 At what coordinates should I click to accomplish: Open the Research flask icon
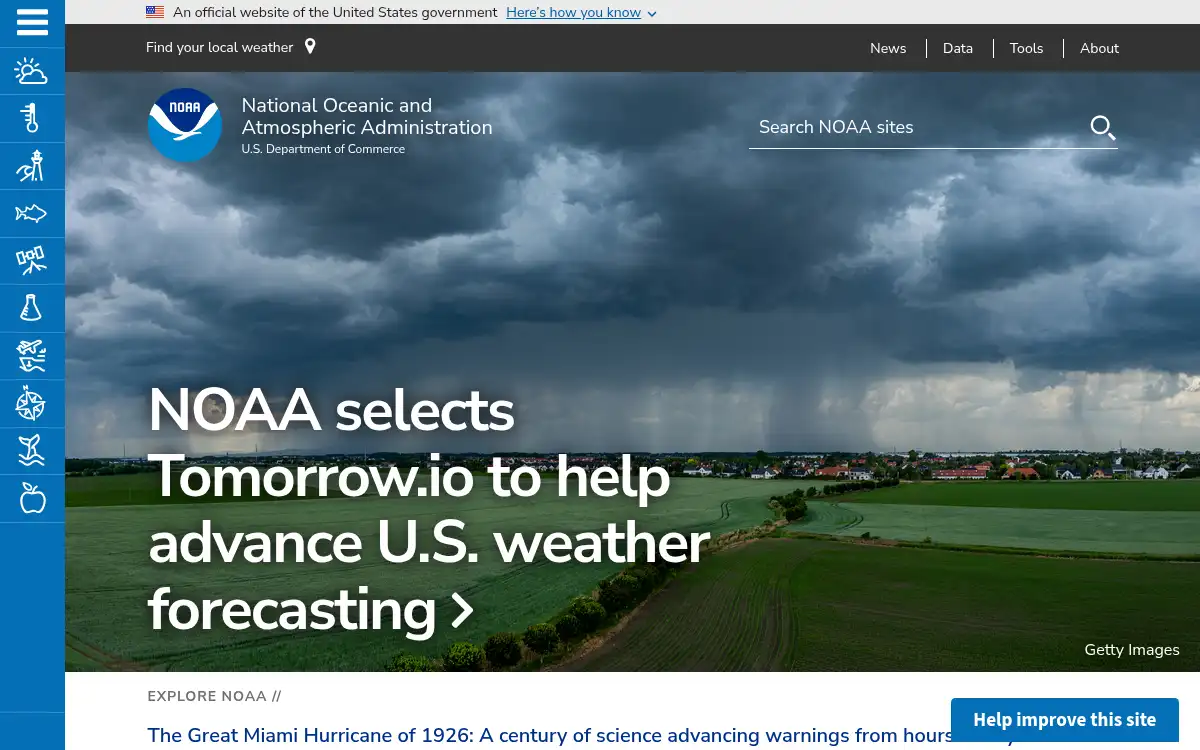point(32,308)
